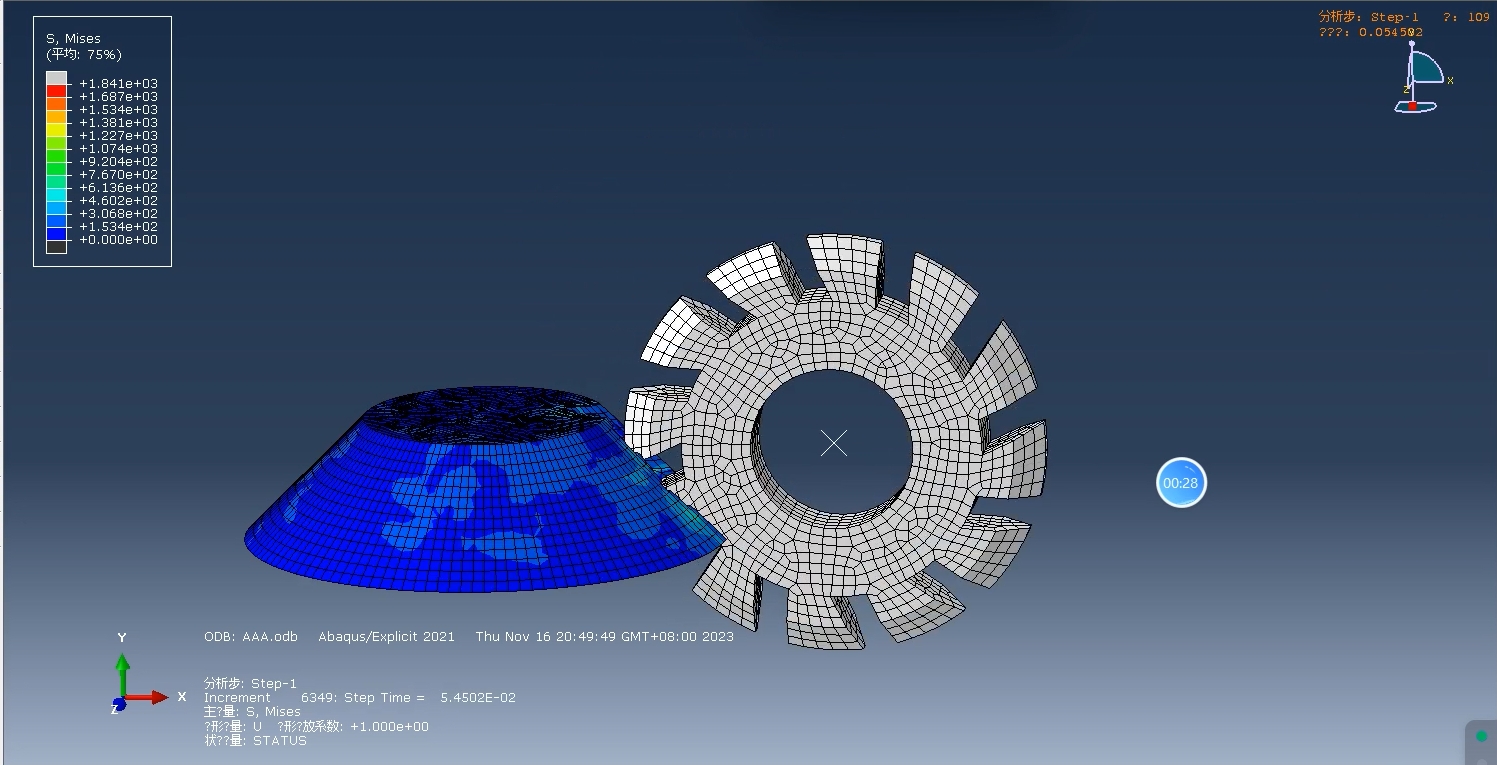
Task: Click the "Abaqus/Explicit 2021" label
Action: [x=386, y=636]
